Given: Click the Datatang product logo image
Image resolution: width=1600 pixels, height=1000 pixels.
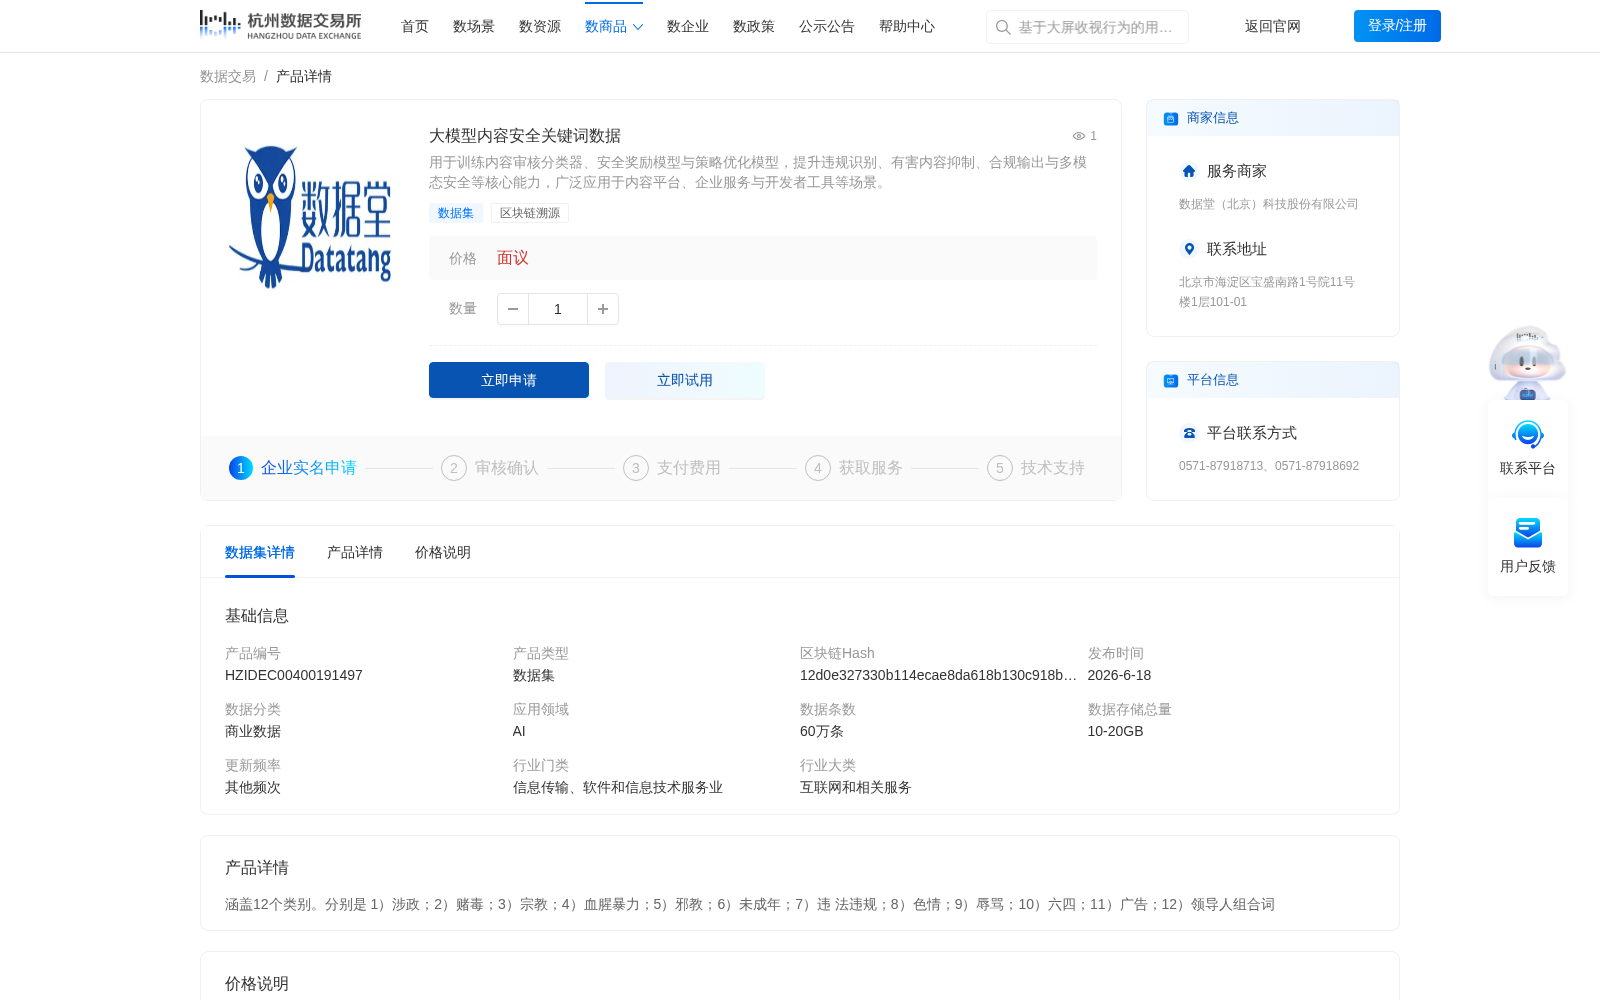Looking at the screenshot, I should coord(310,217).
